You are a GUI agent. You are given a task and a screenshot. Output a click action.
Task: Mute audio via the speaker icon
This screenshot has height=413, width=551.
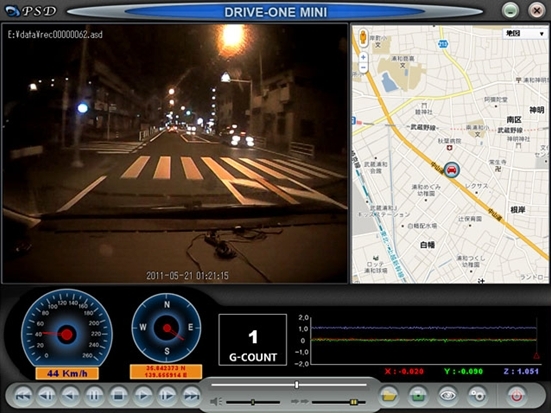pos(216,401)
